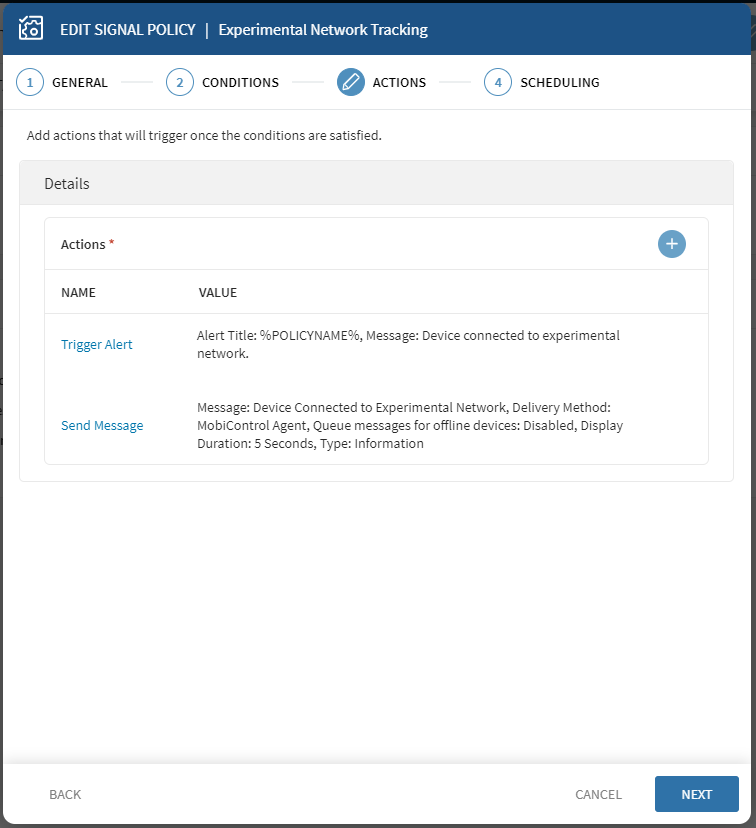Screen dimensions: 756x828
Task: Click the pencil icon for Actions step
Action: pyautogui.click(x=351, y=82)
